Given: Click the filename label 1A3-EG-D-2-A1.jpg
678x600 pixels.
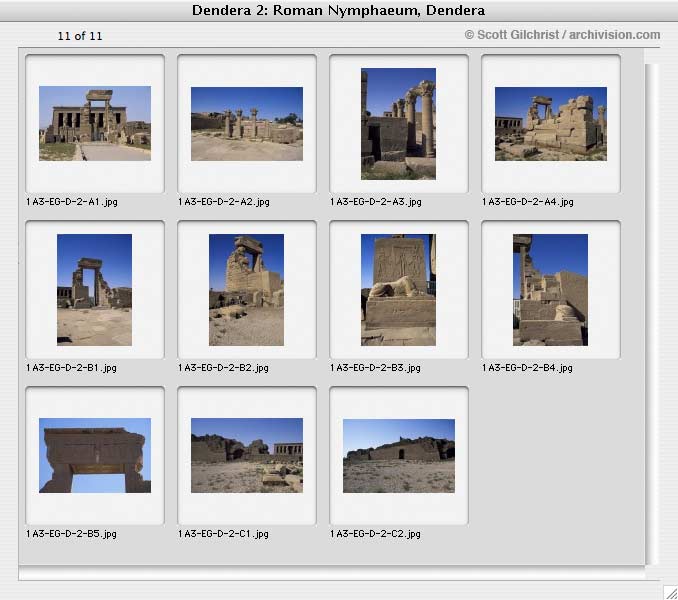Looking at the screenshot, I should tap(72, 202).
